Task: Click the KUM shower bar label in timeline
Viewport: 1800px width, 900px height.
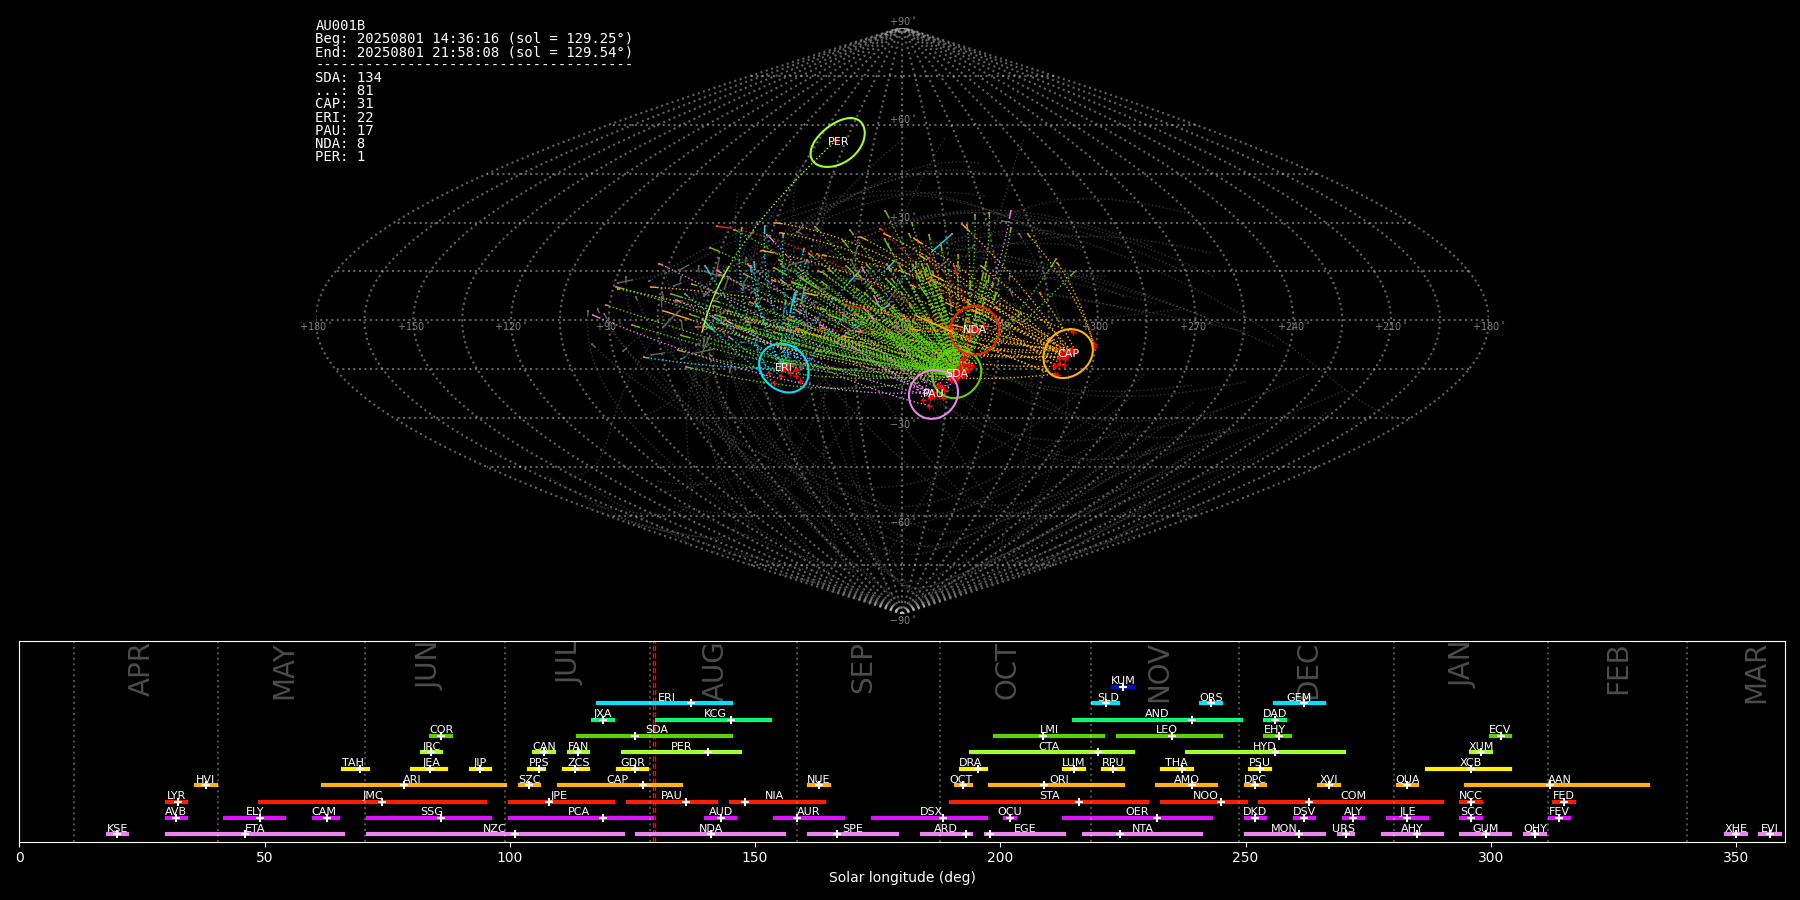Action: click(1123, 681)
